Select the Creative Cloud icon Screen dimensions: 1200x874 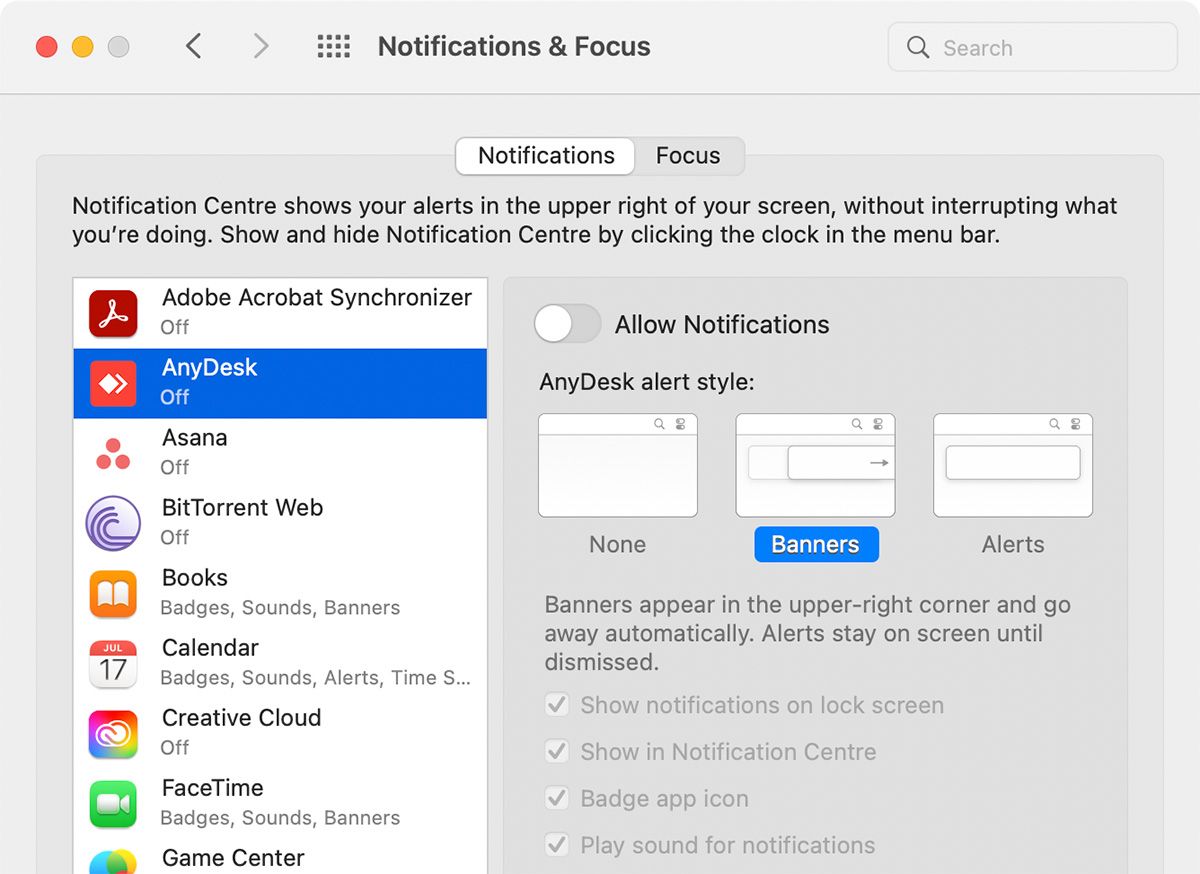click(x=113, y=732)
